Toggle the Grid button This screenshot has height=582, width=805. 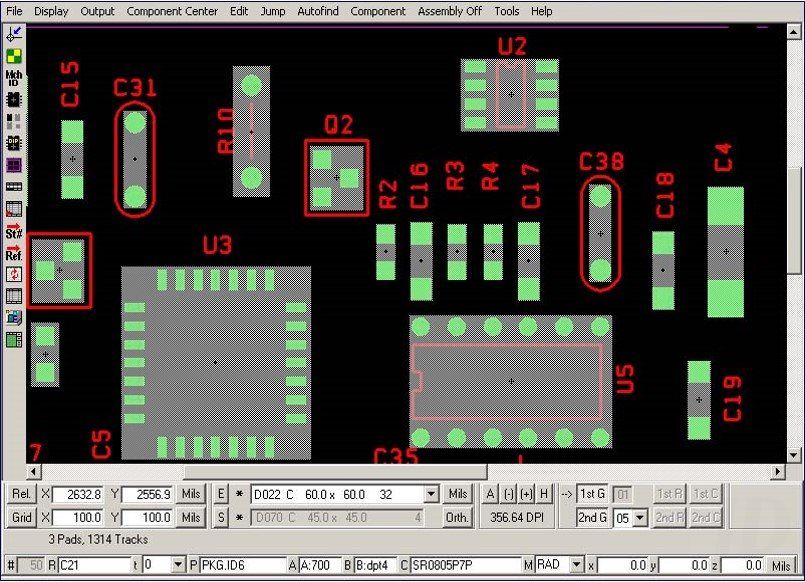coord(22,518)
